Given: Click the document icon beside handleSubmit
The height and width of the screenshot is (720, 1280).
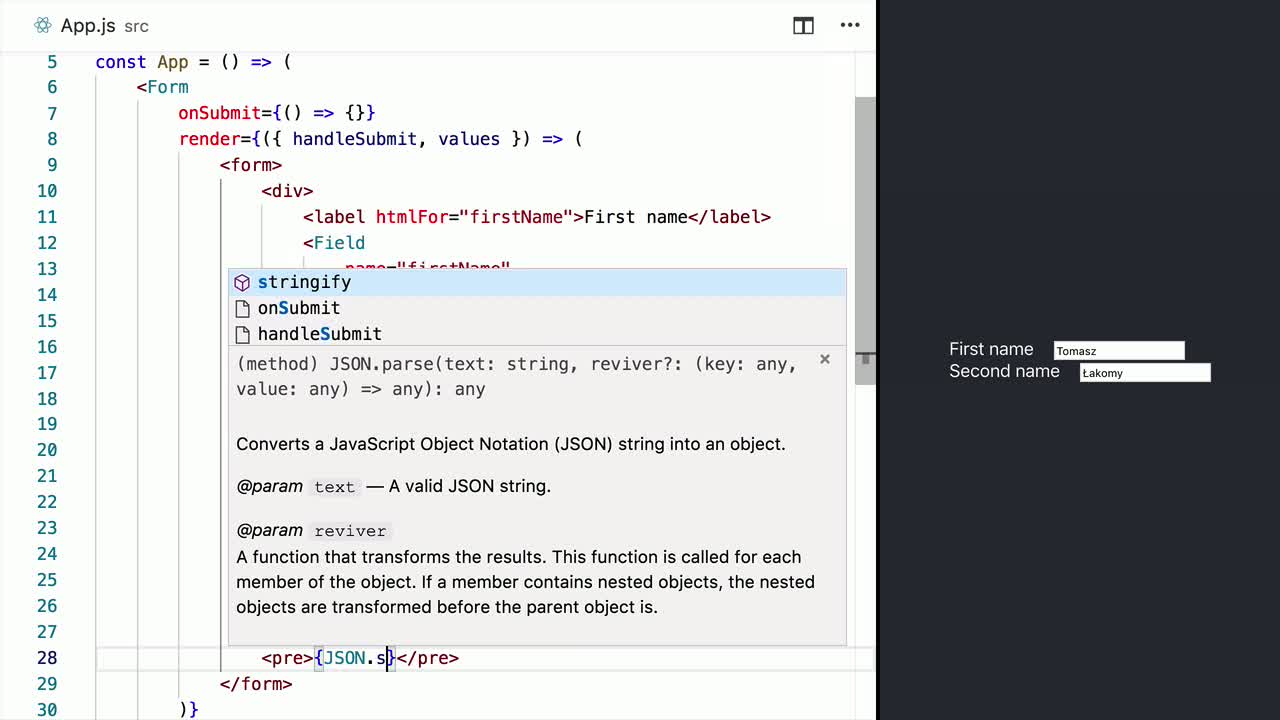Looking at the screenshot, I should (242, 334).
